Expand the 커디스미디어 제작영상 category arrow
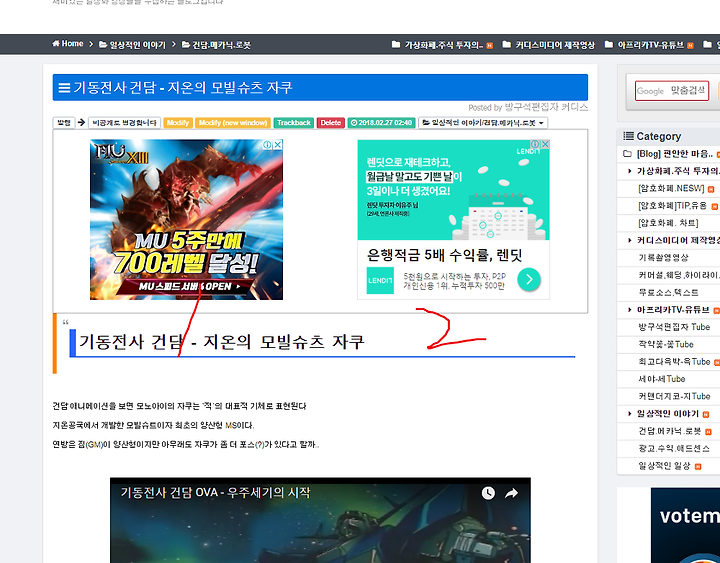The height and width of the screenshot is (563, 720). coord(630,240)
